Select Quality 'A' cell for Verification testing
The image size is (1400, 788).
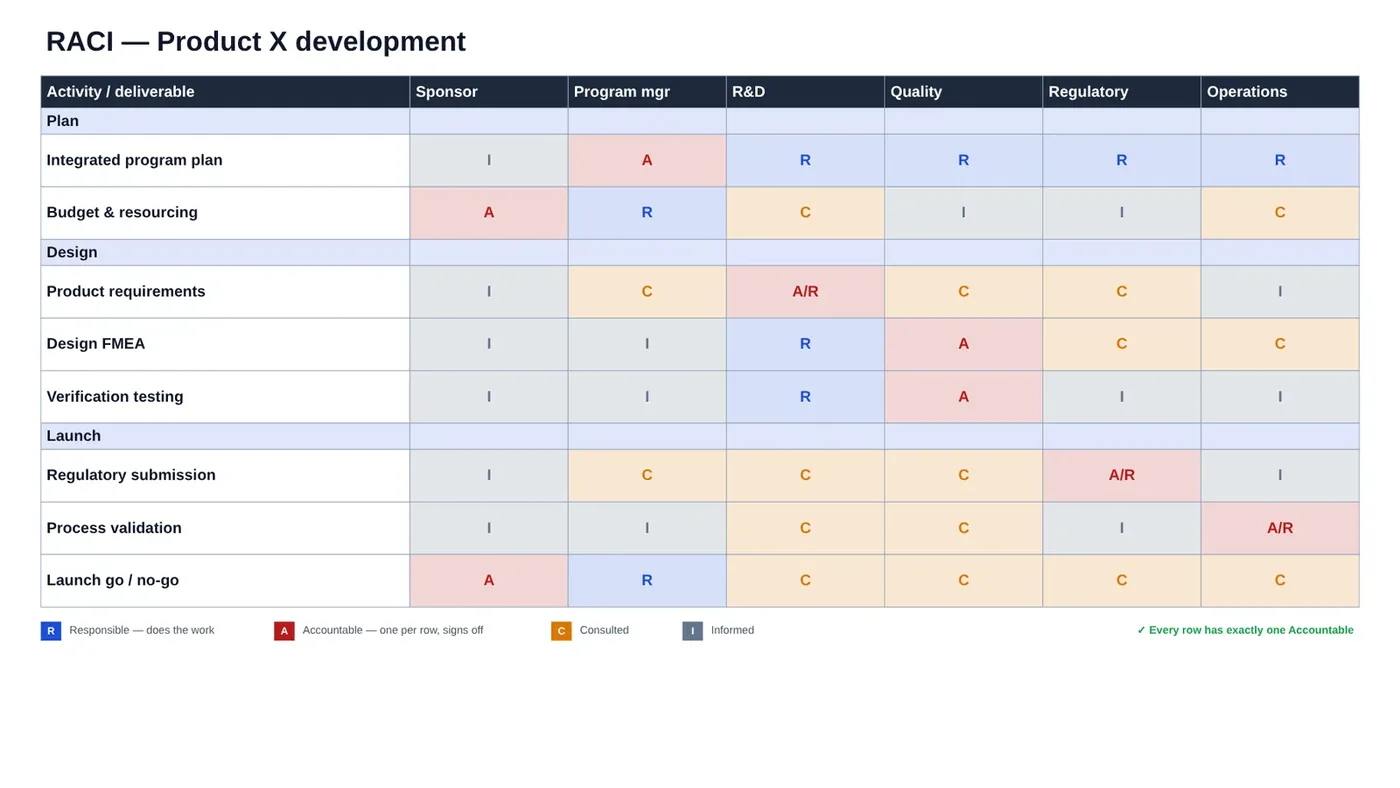(963, 397)
